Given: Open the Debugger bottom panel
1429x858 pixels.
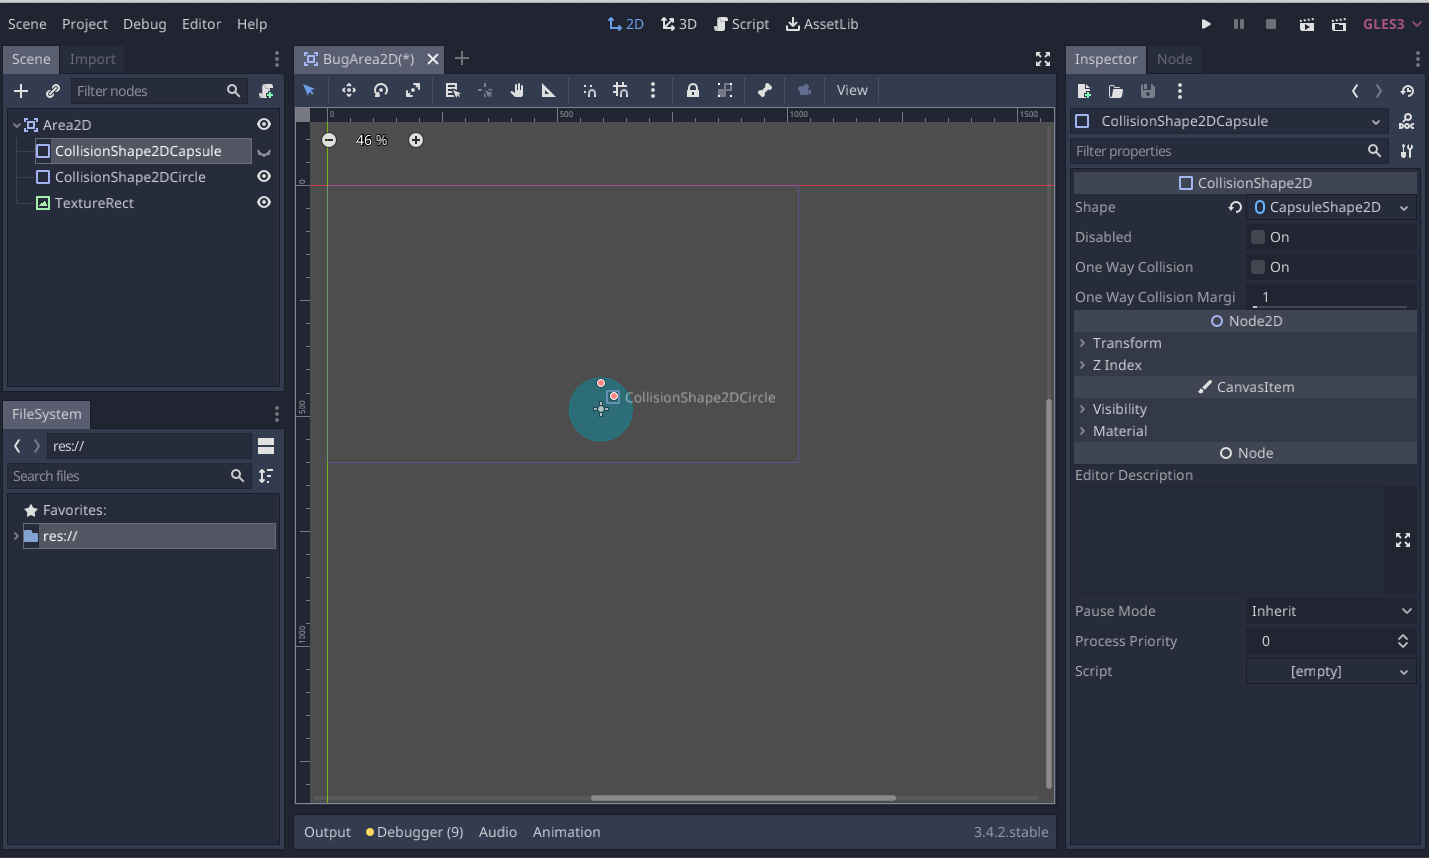Looking at the screenshot, I should [415, 832].
